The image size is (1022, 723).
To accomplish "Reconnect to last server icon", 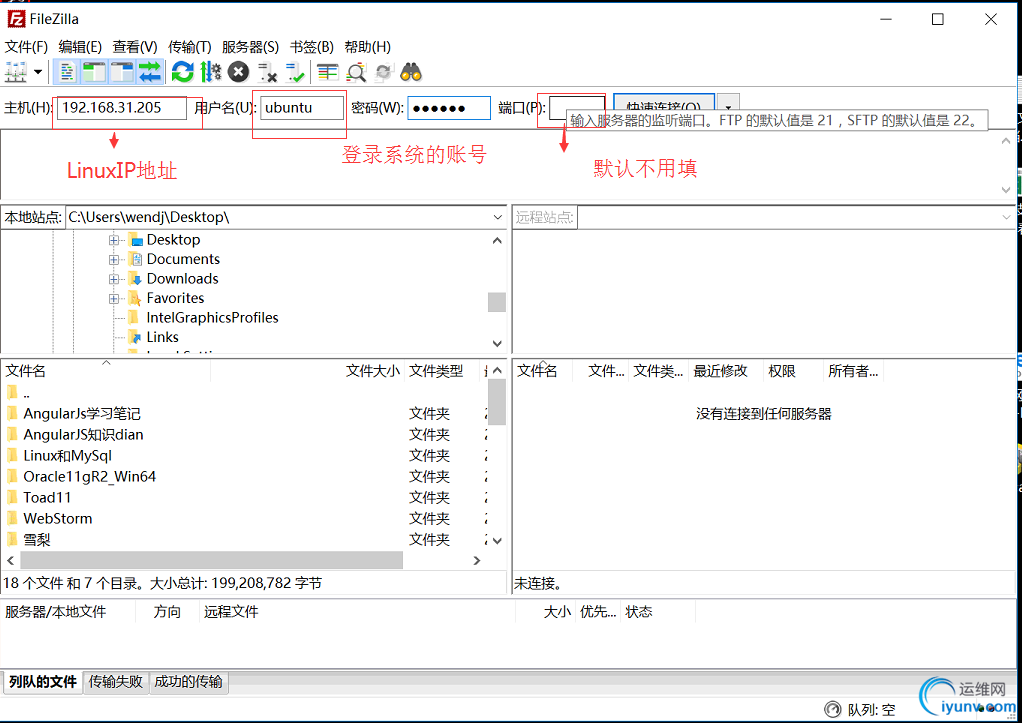I will click(295, 72).
